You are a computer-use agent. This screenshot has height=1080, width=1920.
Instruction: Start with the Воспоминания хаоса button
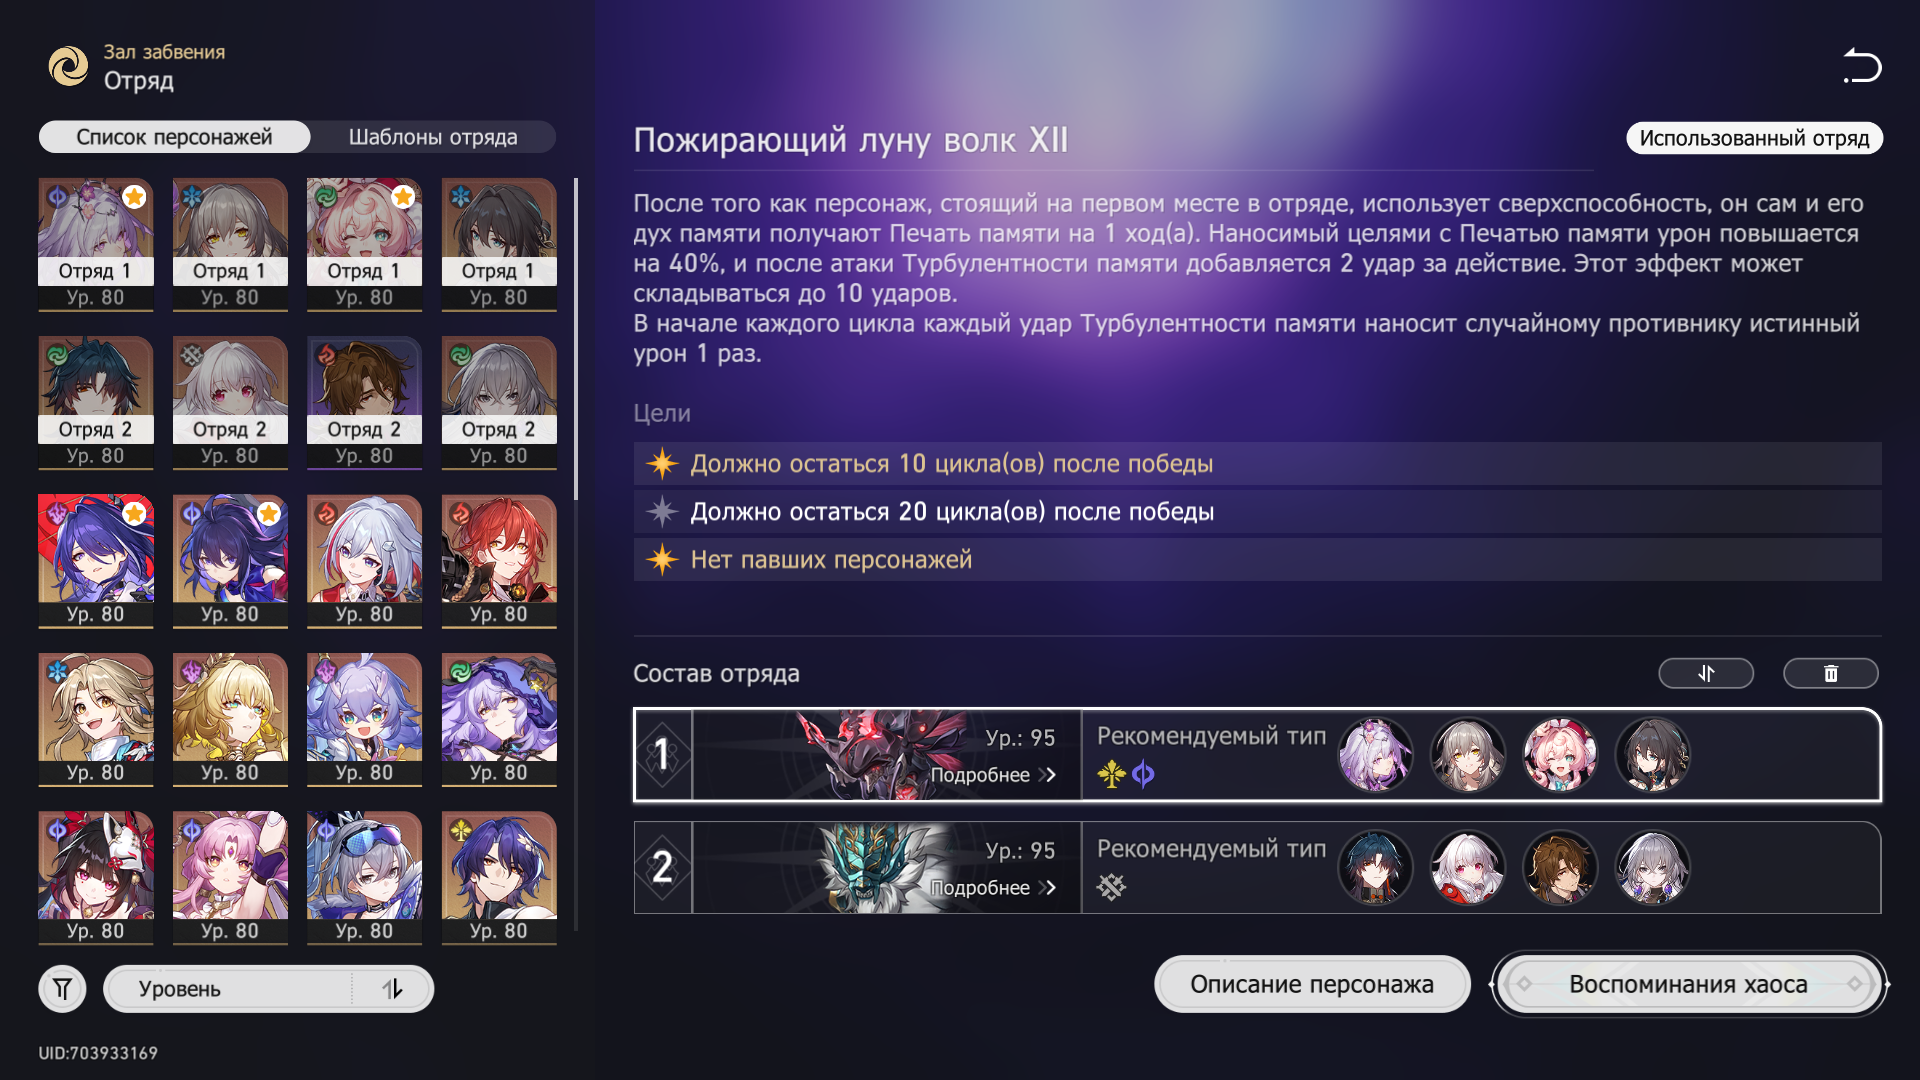1688,984
